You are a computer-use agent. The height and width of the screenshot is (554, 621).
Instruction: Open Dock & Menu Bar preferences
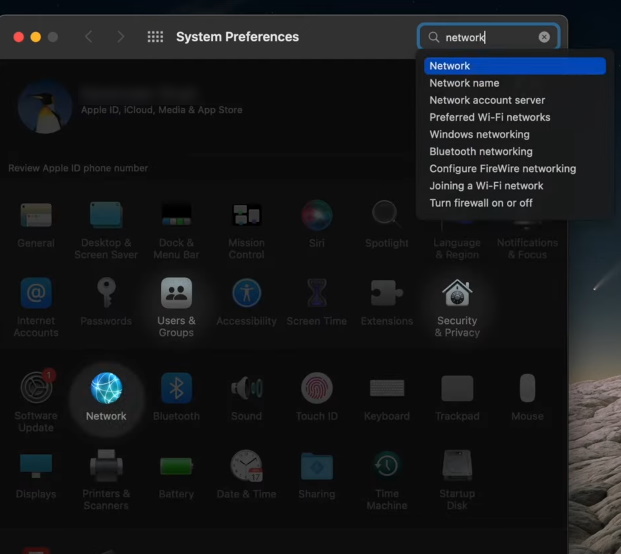(x=176, y=215)
